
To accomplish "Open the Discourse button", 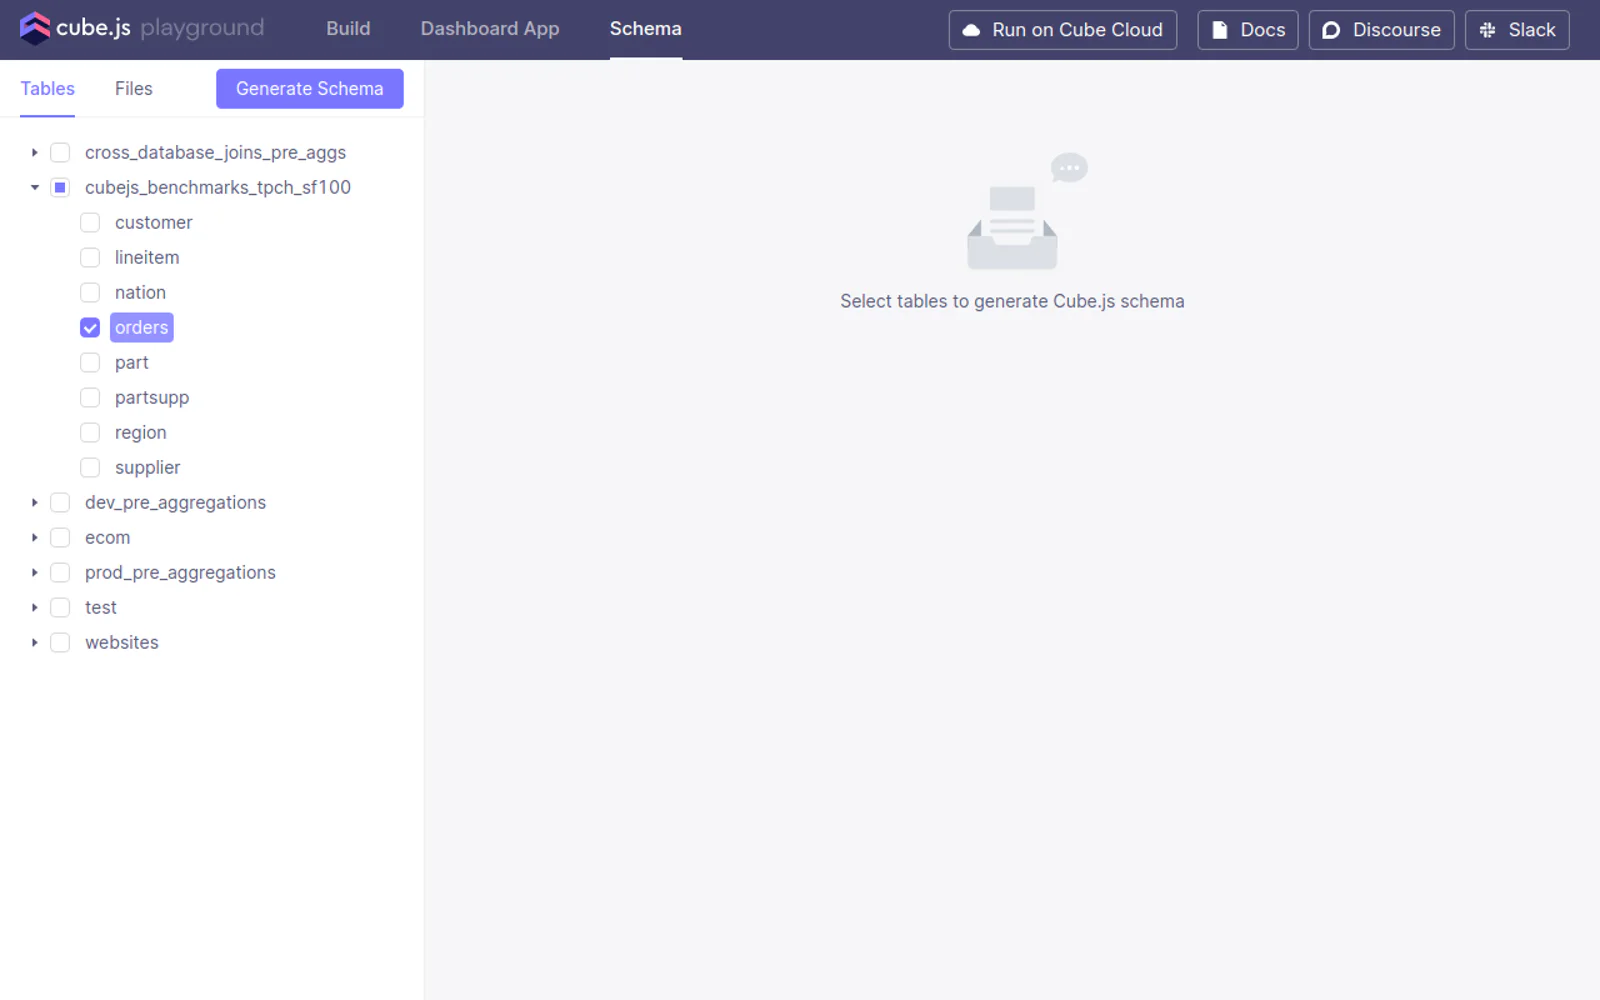I will pyautogui.click(x=1382, y=30).
